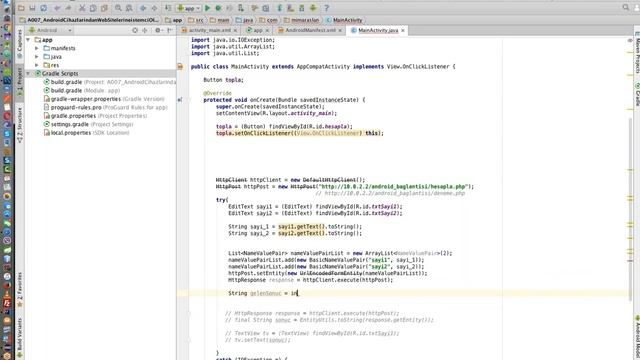The width and height of the screenshot is (640, 360).
Task: Click the Sync Gradle files toolbar icon
Action: pyautogui.click(x=280, y=8)
